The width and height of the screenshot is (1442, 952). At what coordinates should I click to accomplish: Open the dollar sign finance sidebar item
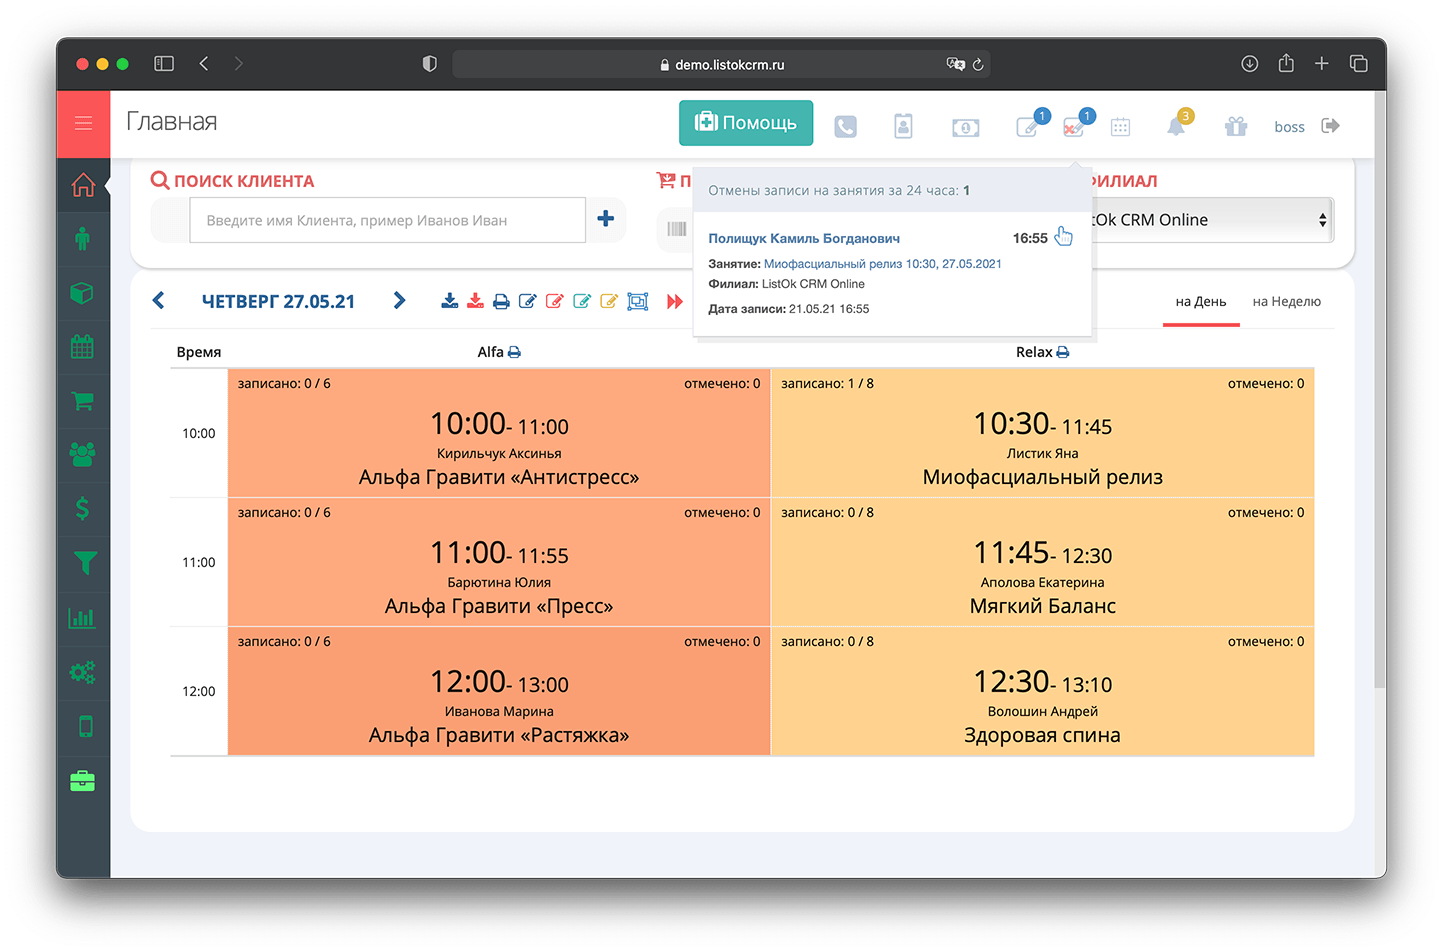pyautogui.click(x=83, y=509)
